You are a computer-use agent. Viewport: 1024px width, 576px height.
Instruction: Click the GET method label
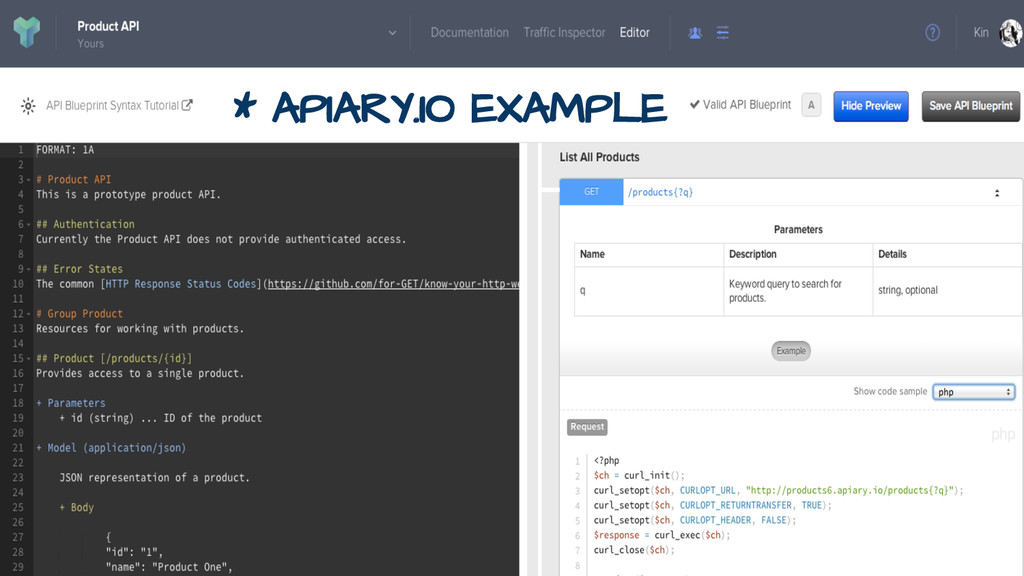(591, 192)
